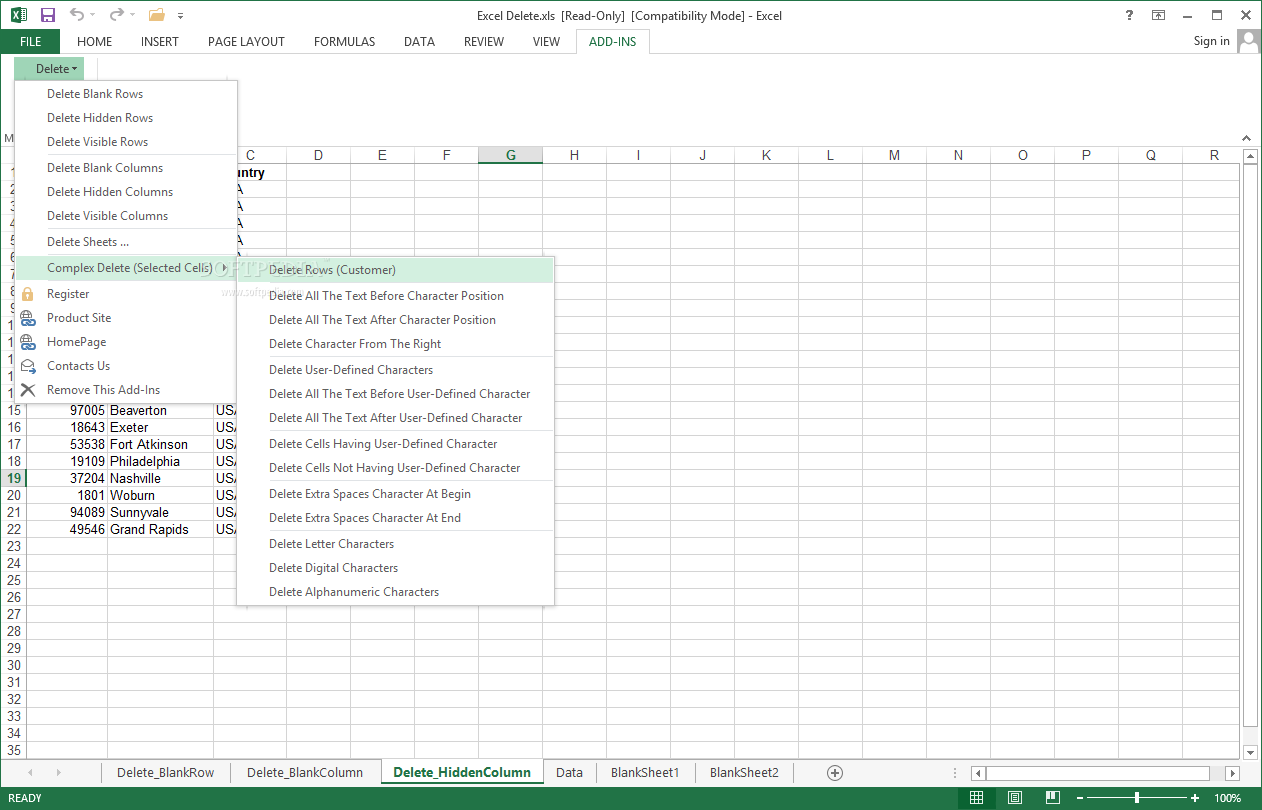Image resolution: width=1262 pixels, height=810 pixels.
Task: Switch to the REVIEW ribbon tab
Action: 484,41
